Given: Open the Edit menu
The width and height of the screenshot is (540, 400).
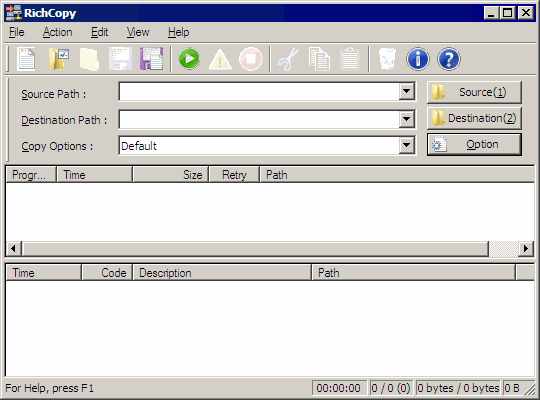Looking at the screenshot, I should tap(100, 32).
